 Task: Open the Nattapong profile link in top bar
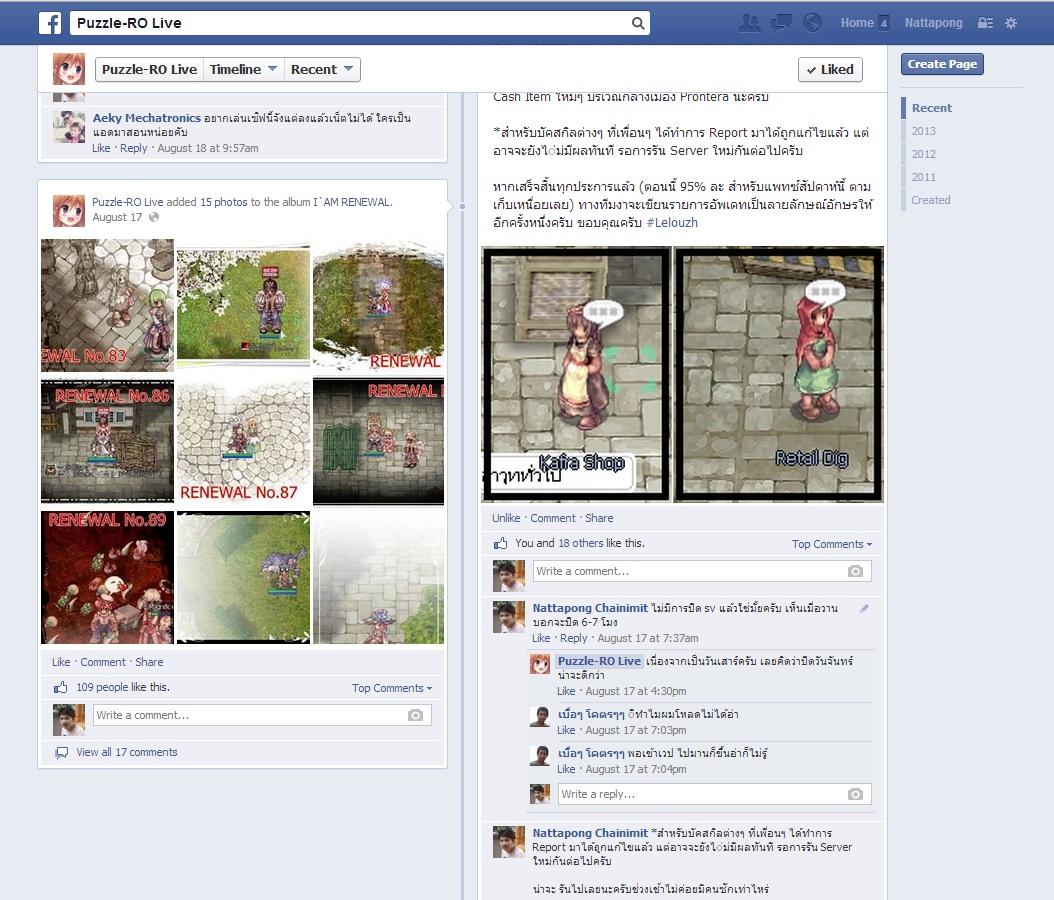[933, 23]
